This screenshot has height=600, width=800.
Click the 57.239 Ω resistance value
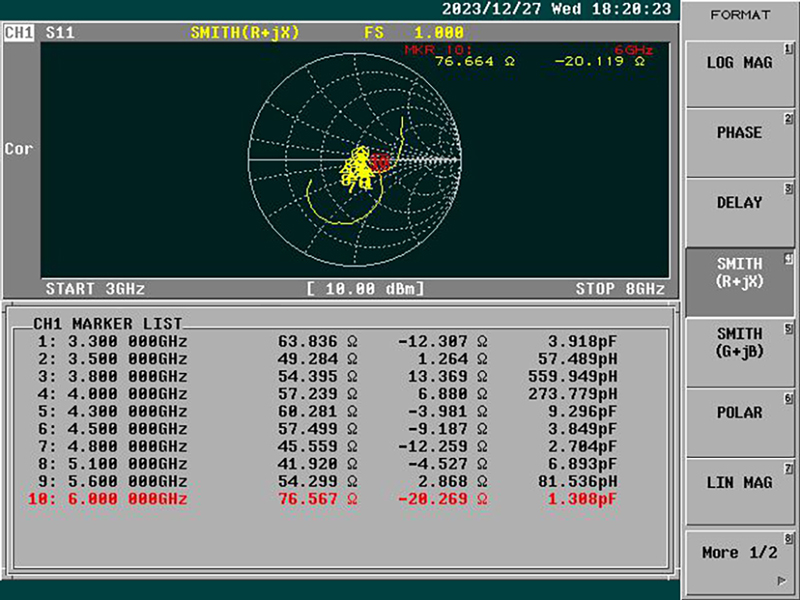click(x=318, y=394)
